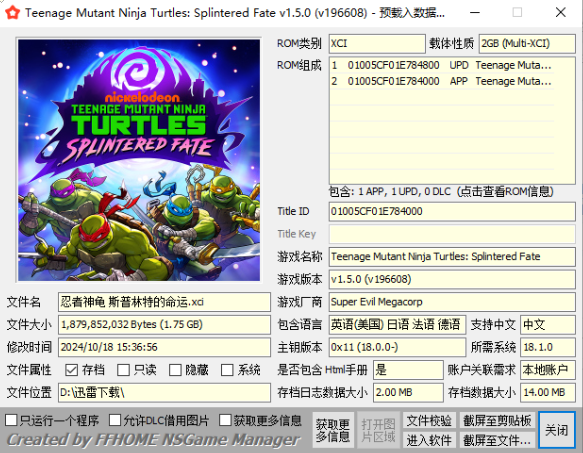The width and height of the screenshot is (583, 453).
Task: Click the empty Title Key field
Action: pyautogui.click(x=452, y=234)
